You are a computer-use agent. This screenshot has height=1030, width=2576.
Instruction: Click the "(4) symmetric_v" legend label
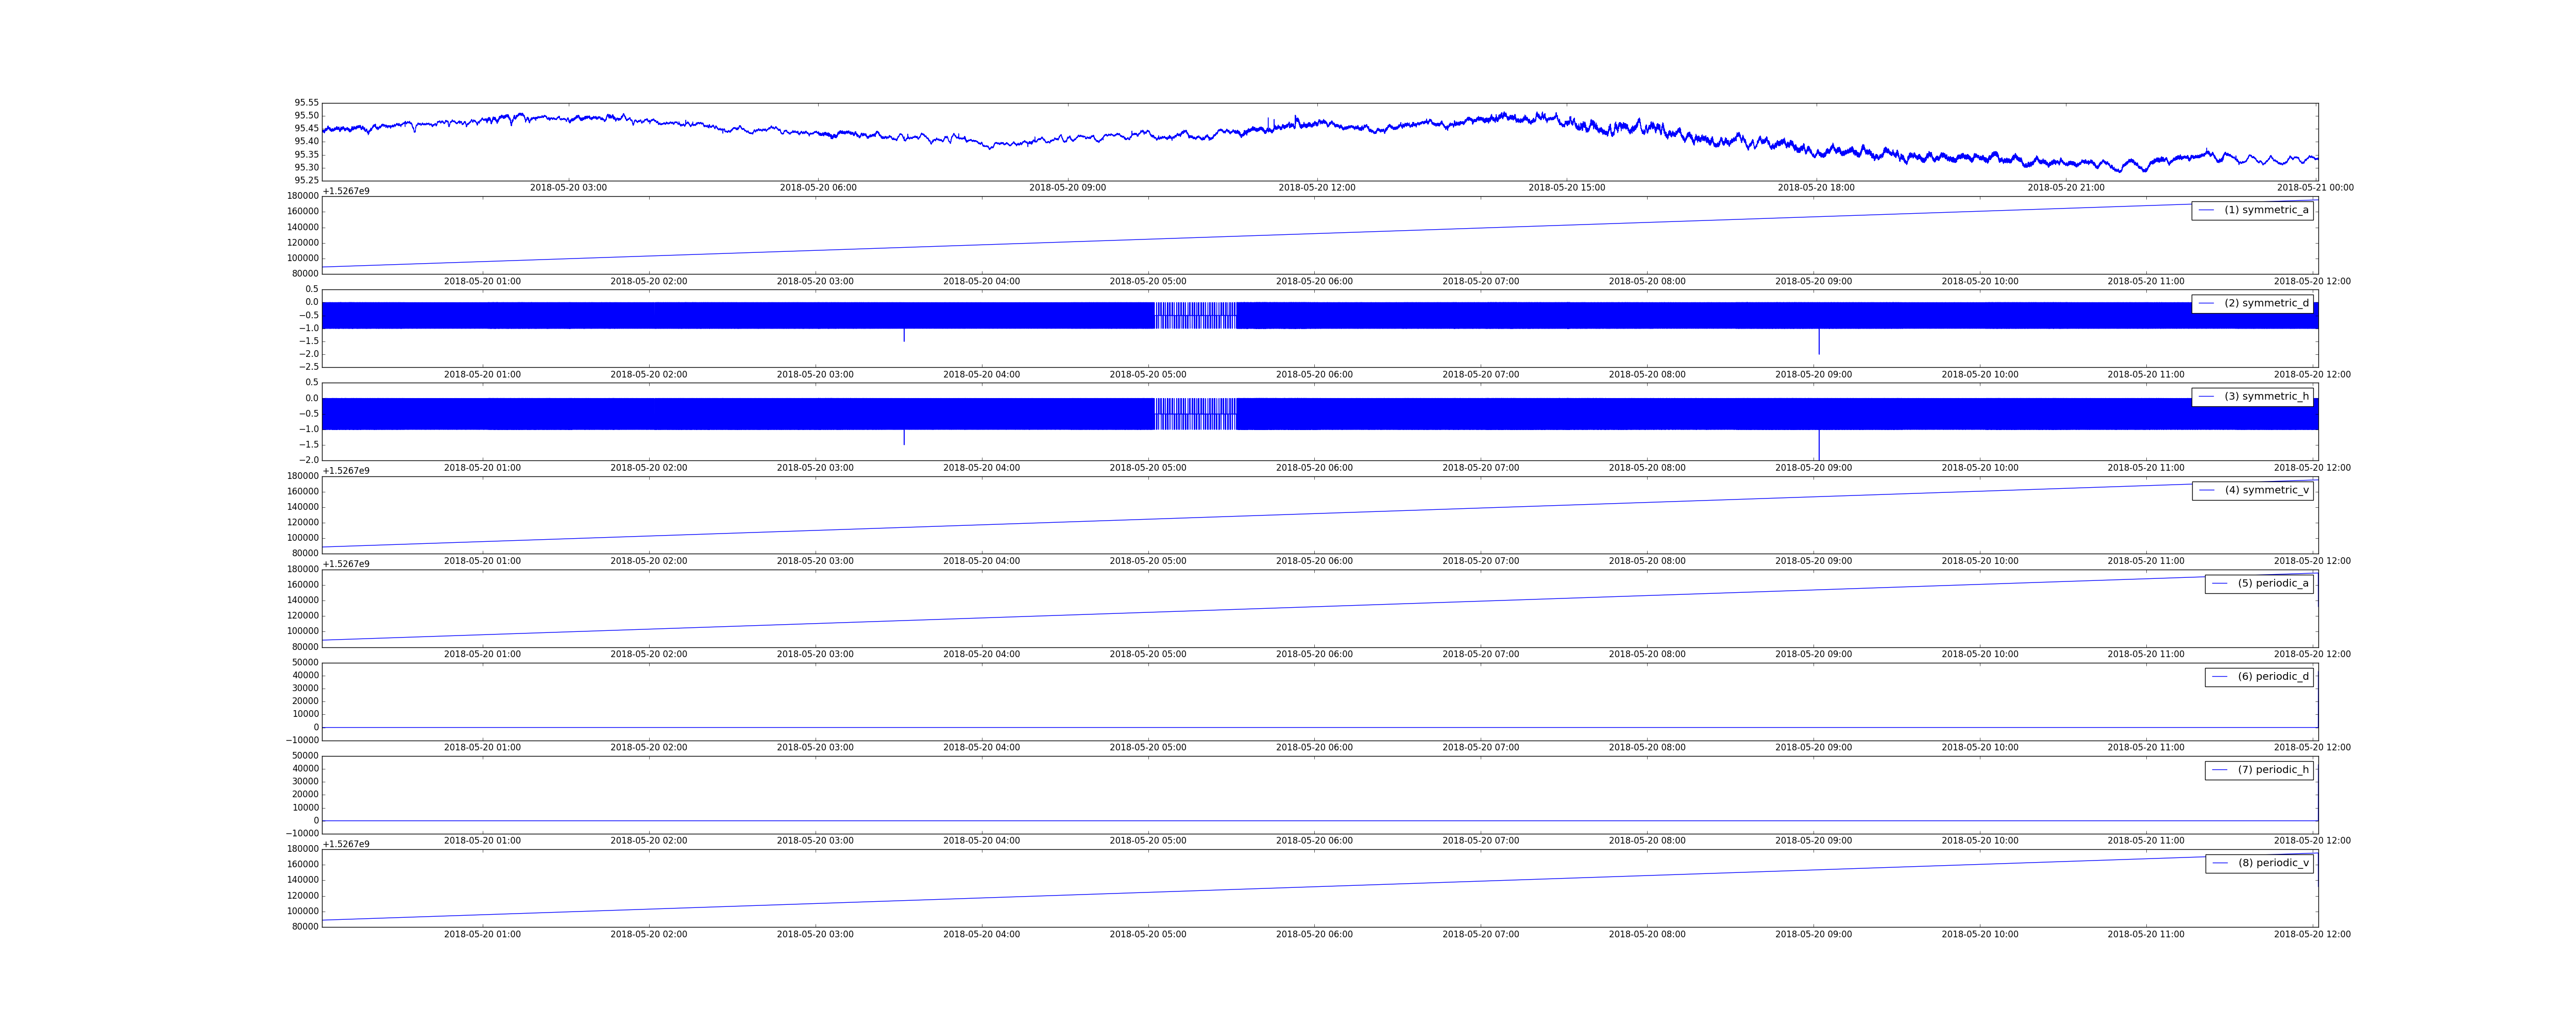2266,490
